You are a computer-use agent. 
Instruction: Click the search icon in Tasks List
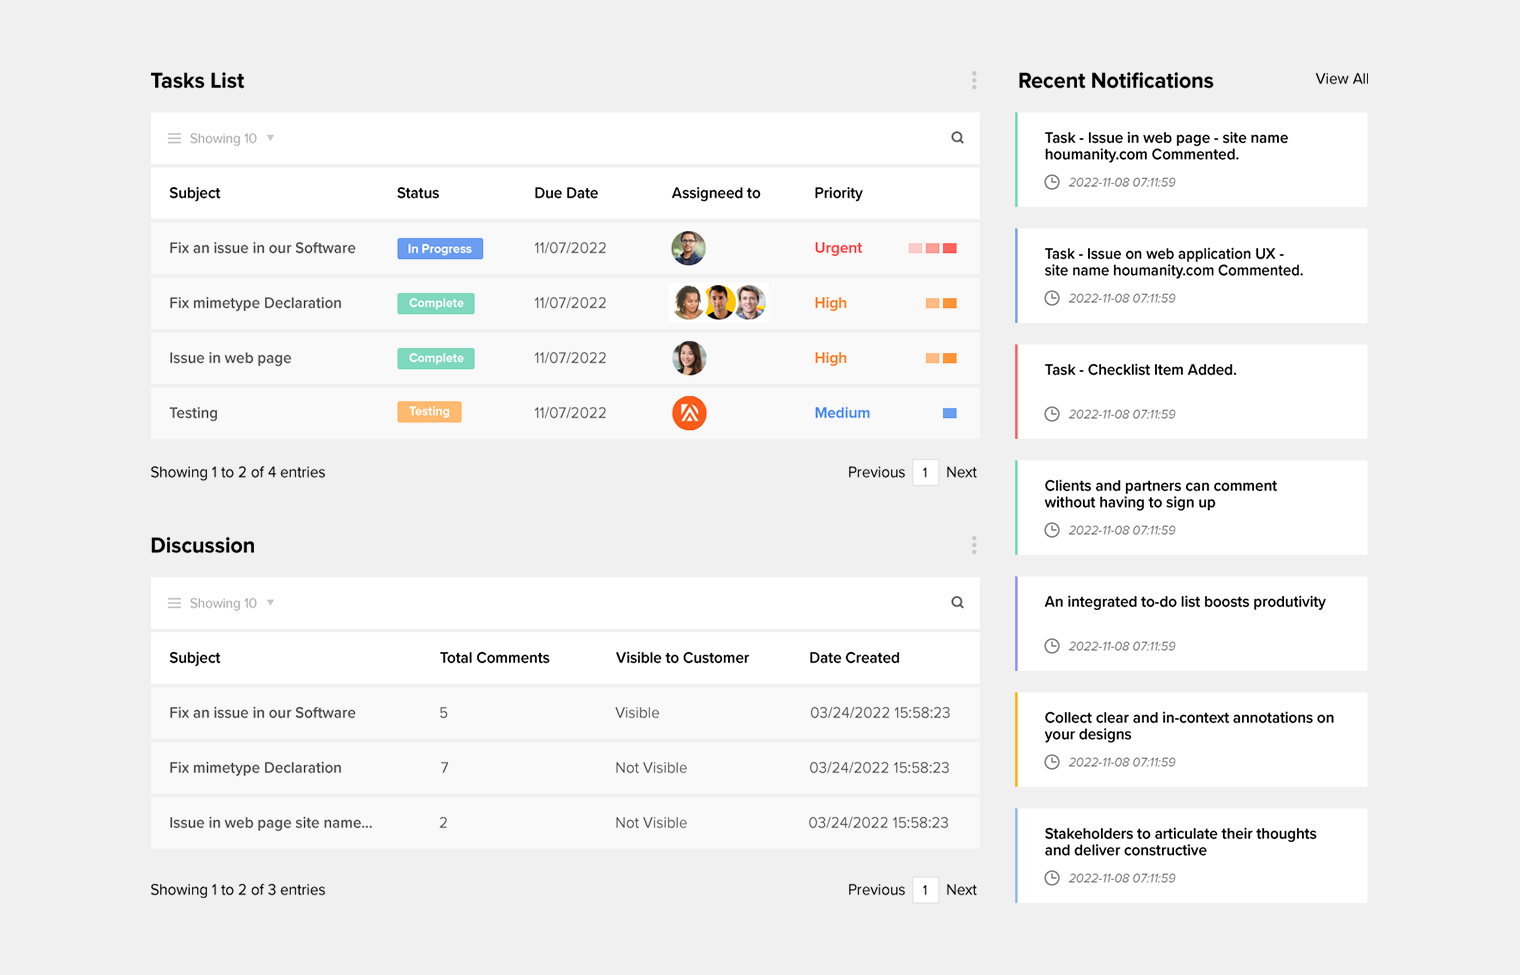pos(957,138)
